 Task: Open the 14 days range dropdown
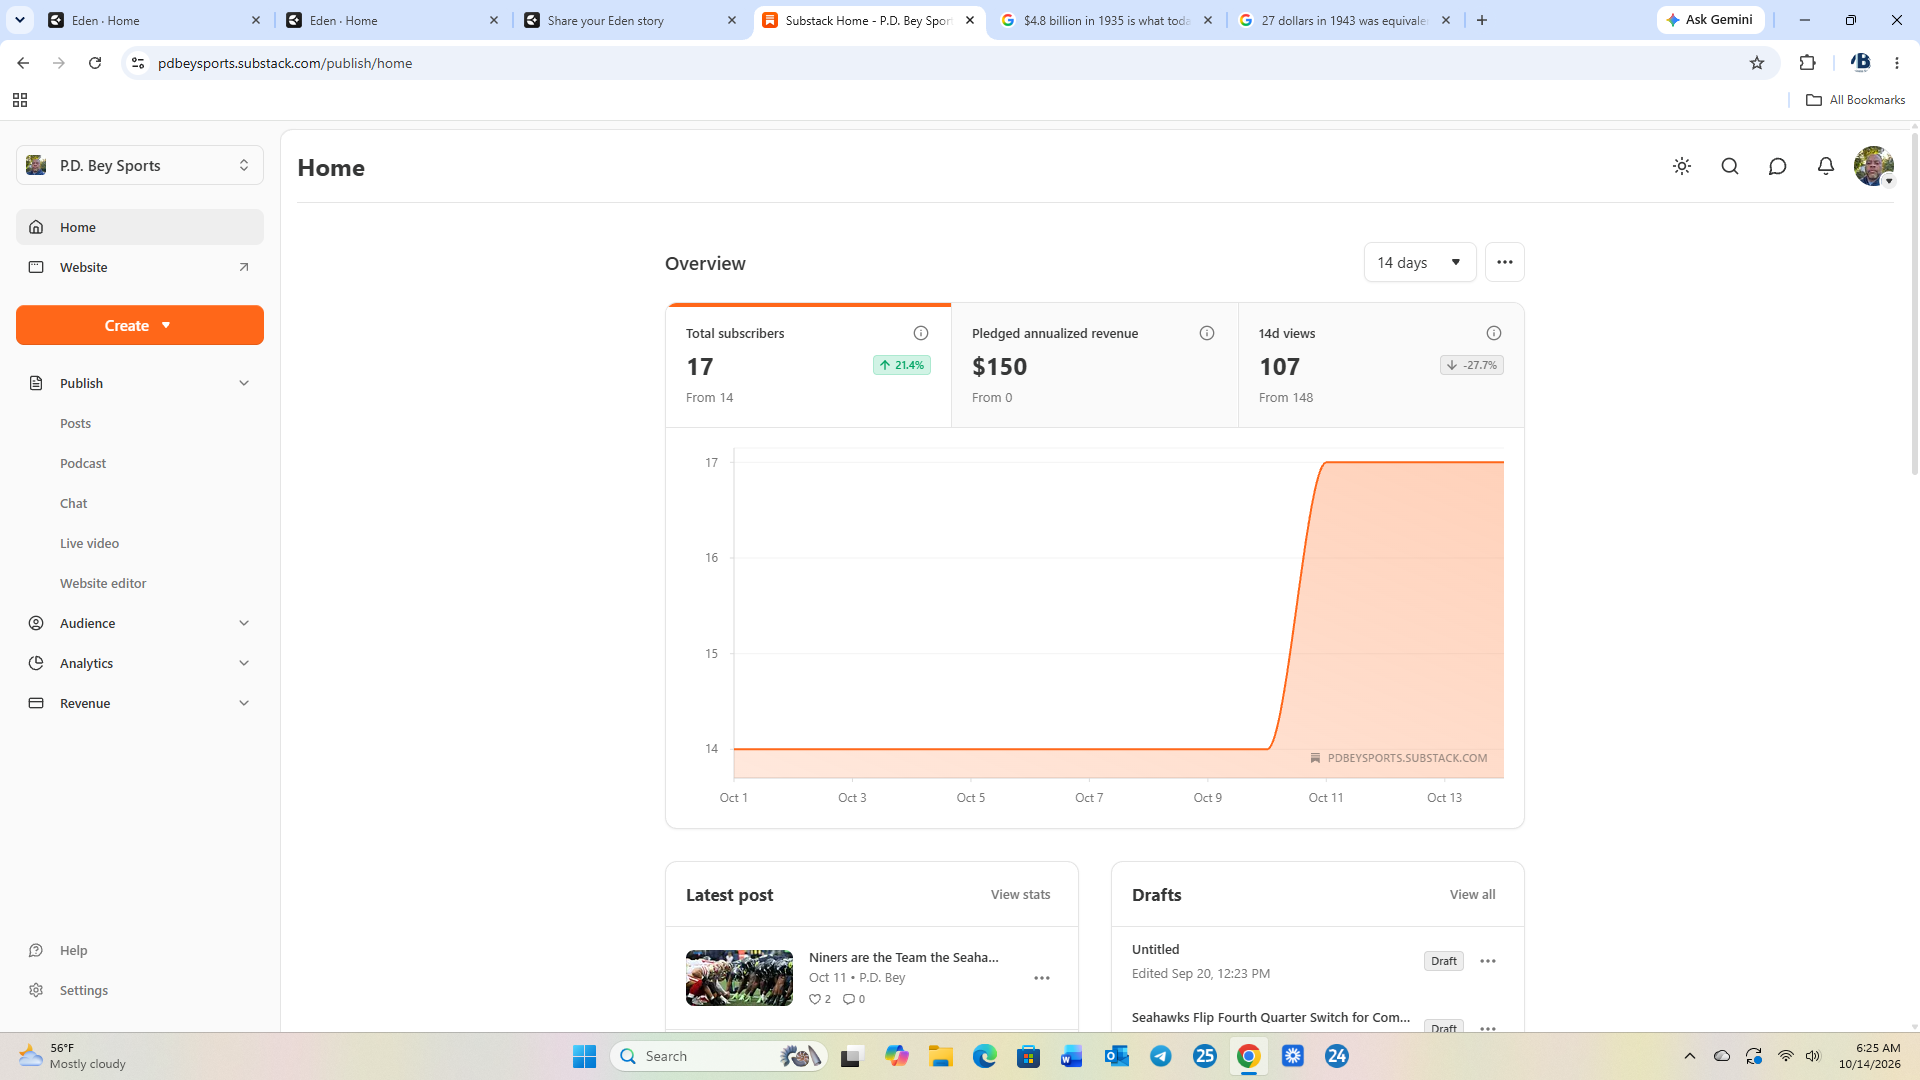click(x=1420, y=262)
